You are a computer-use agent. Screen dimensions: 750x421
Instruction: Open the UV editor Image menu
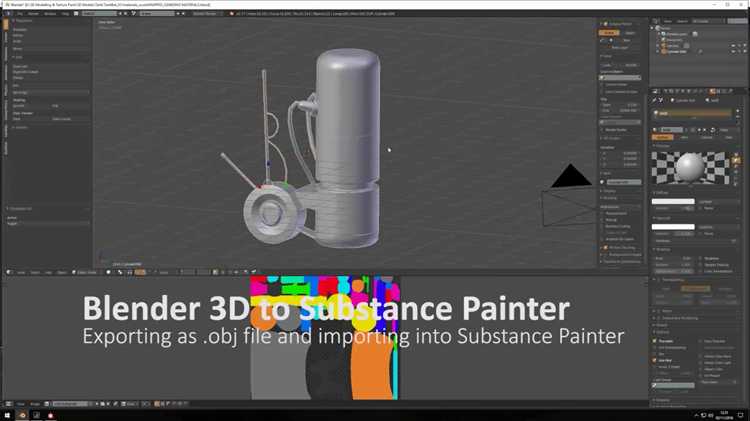pos(35,404)
